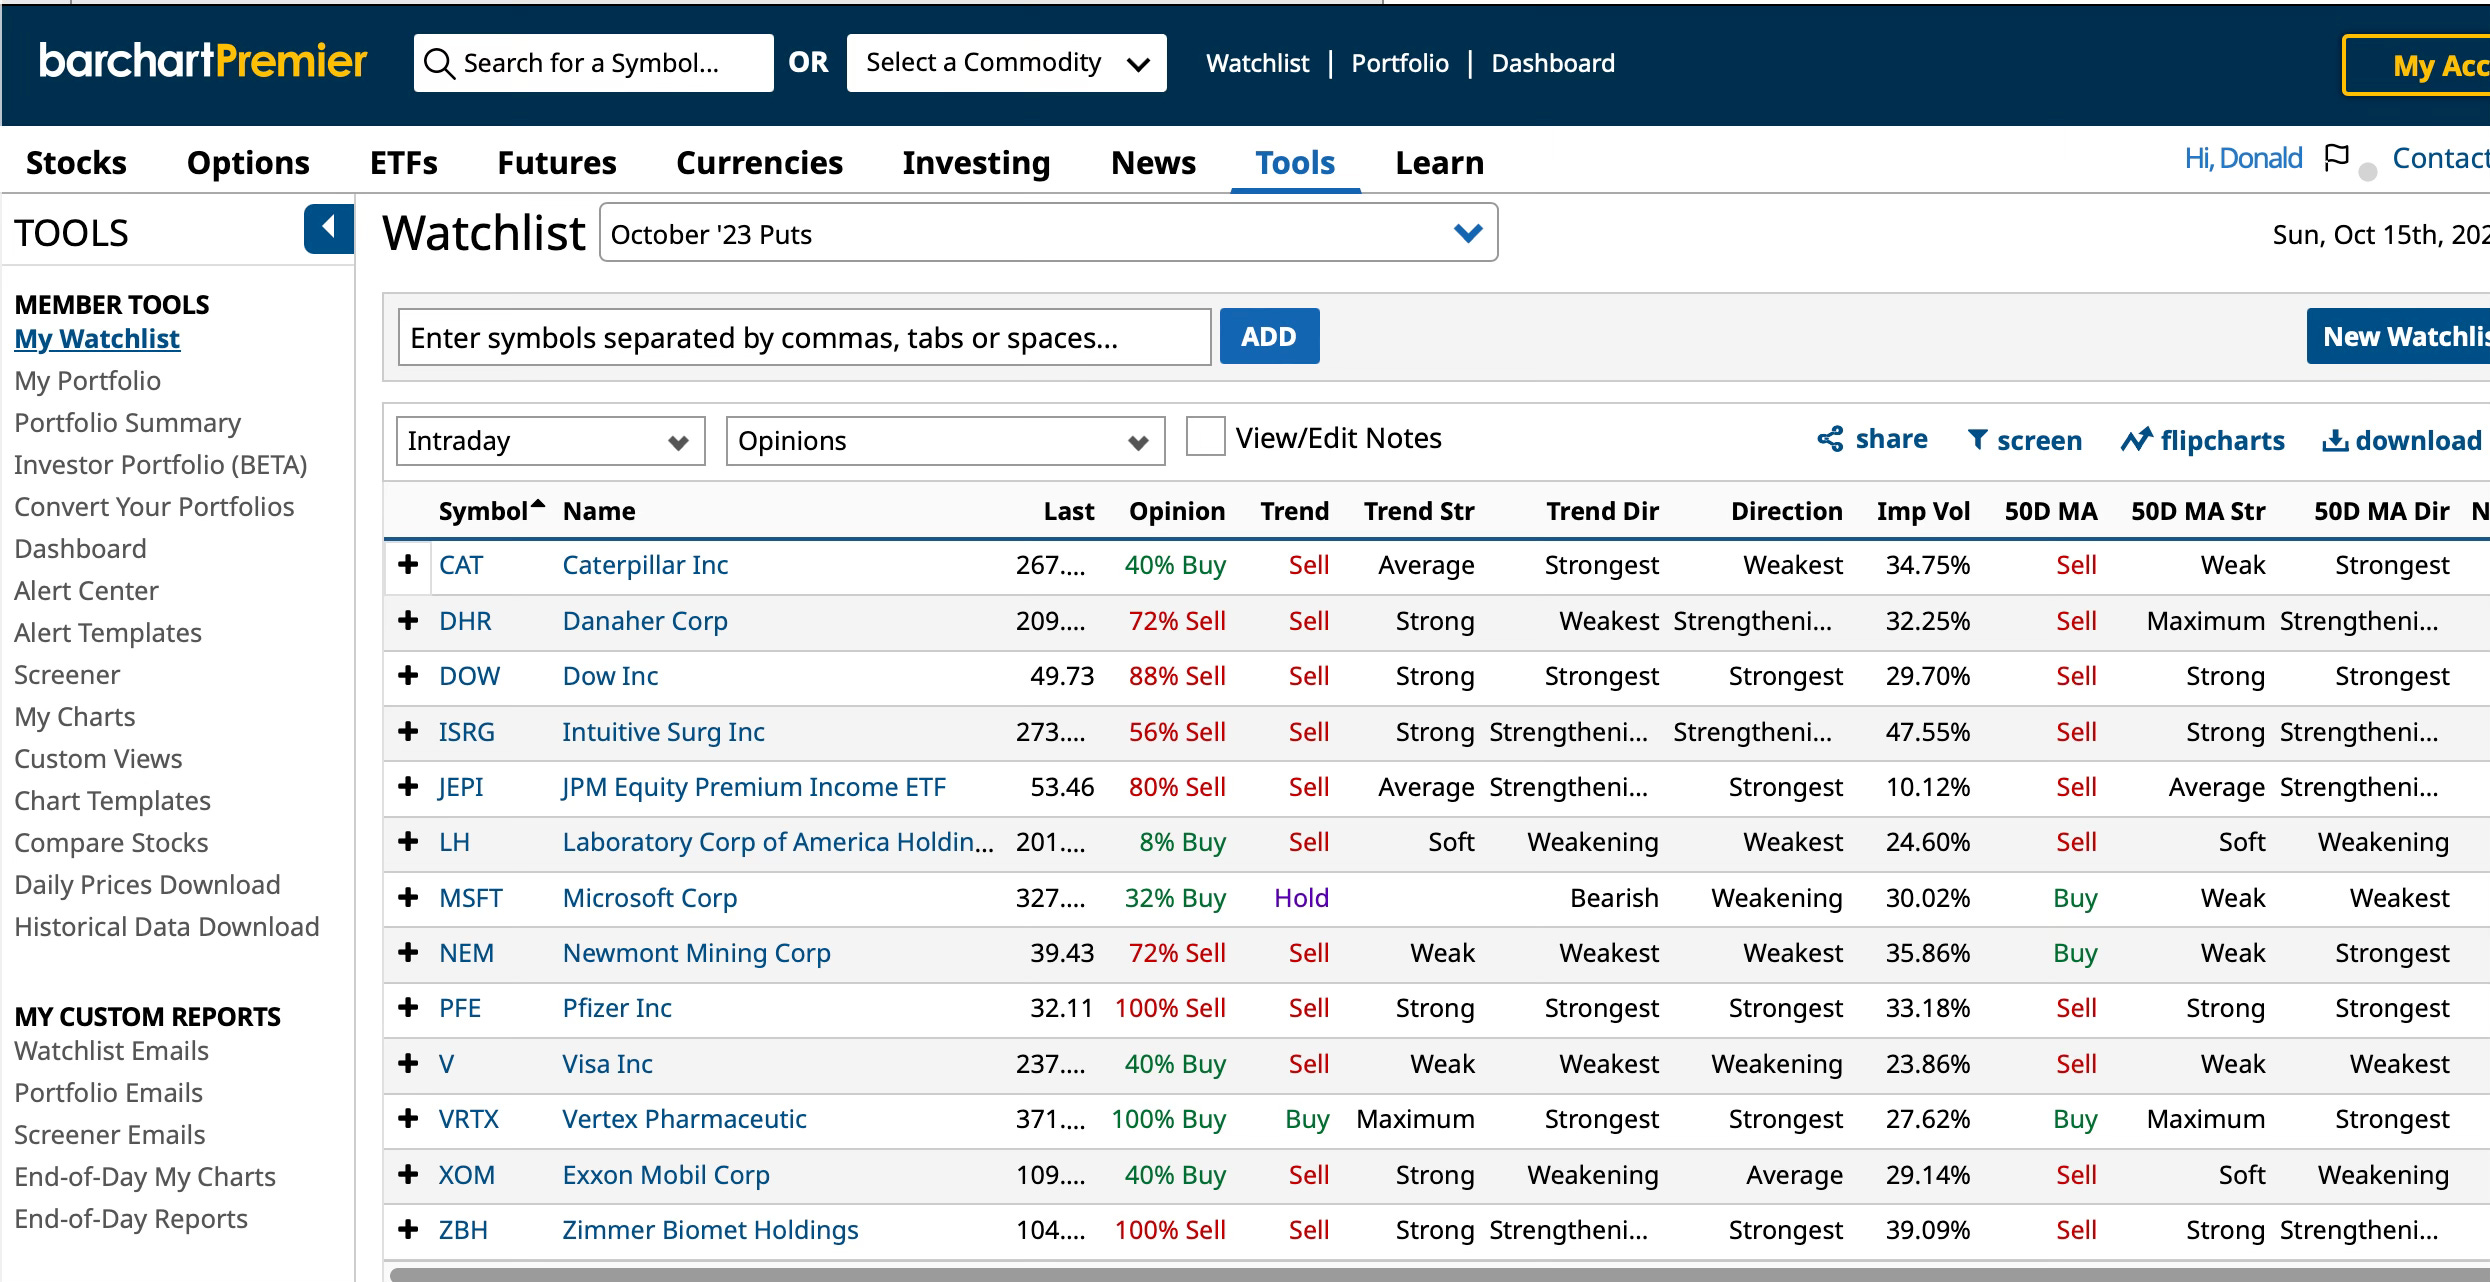The image size is (2490, 1282).
Task: Open the Screener sidebar link
Action: pos(67,675)
